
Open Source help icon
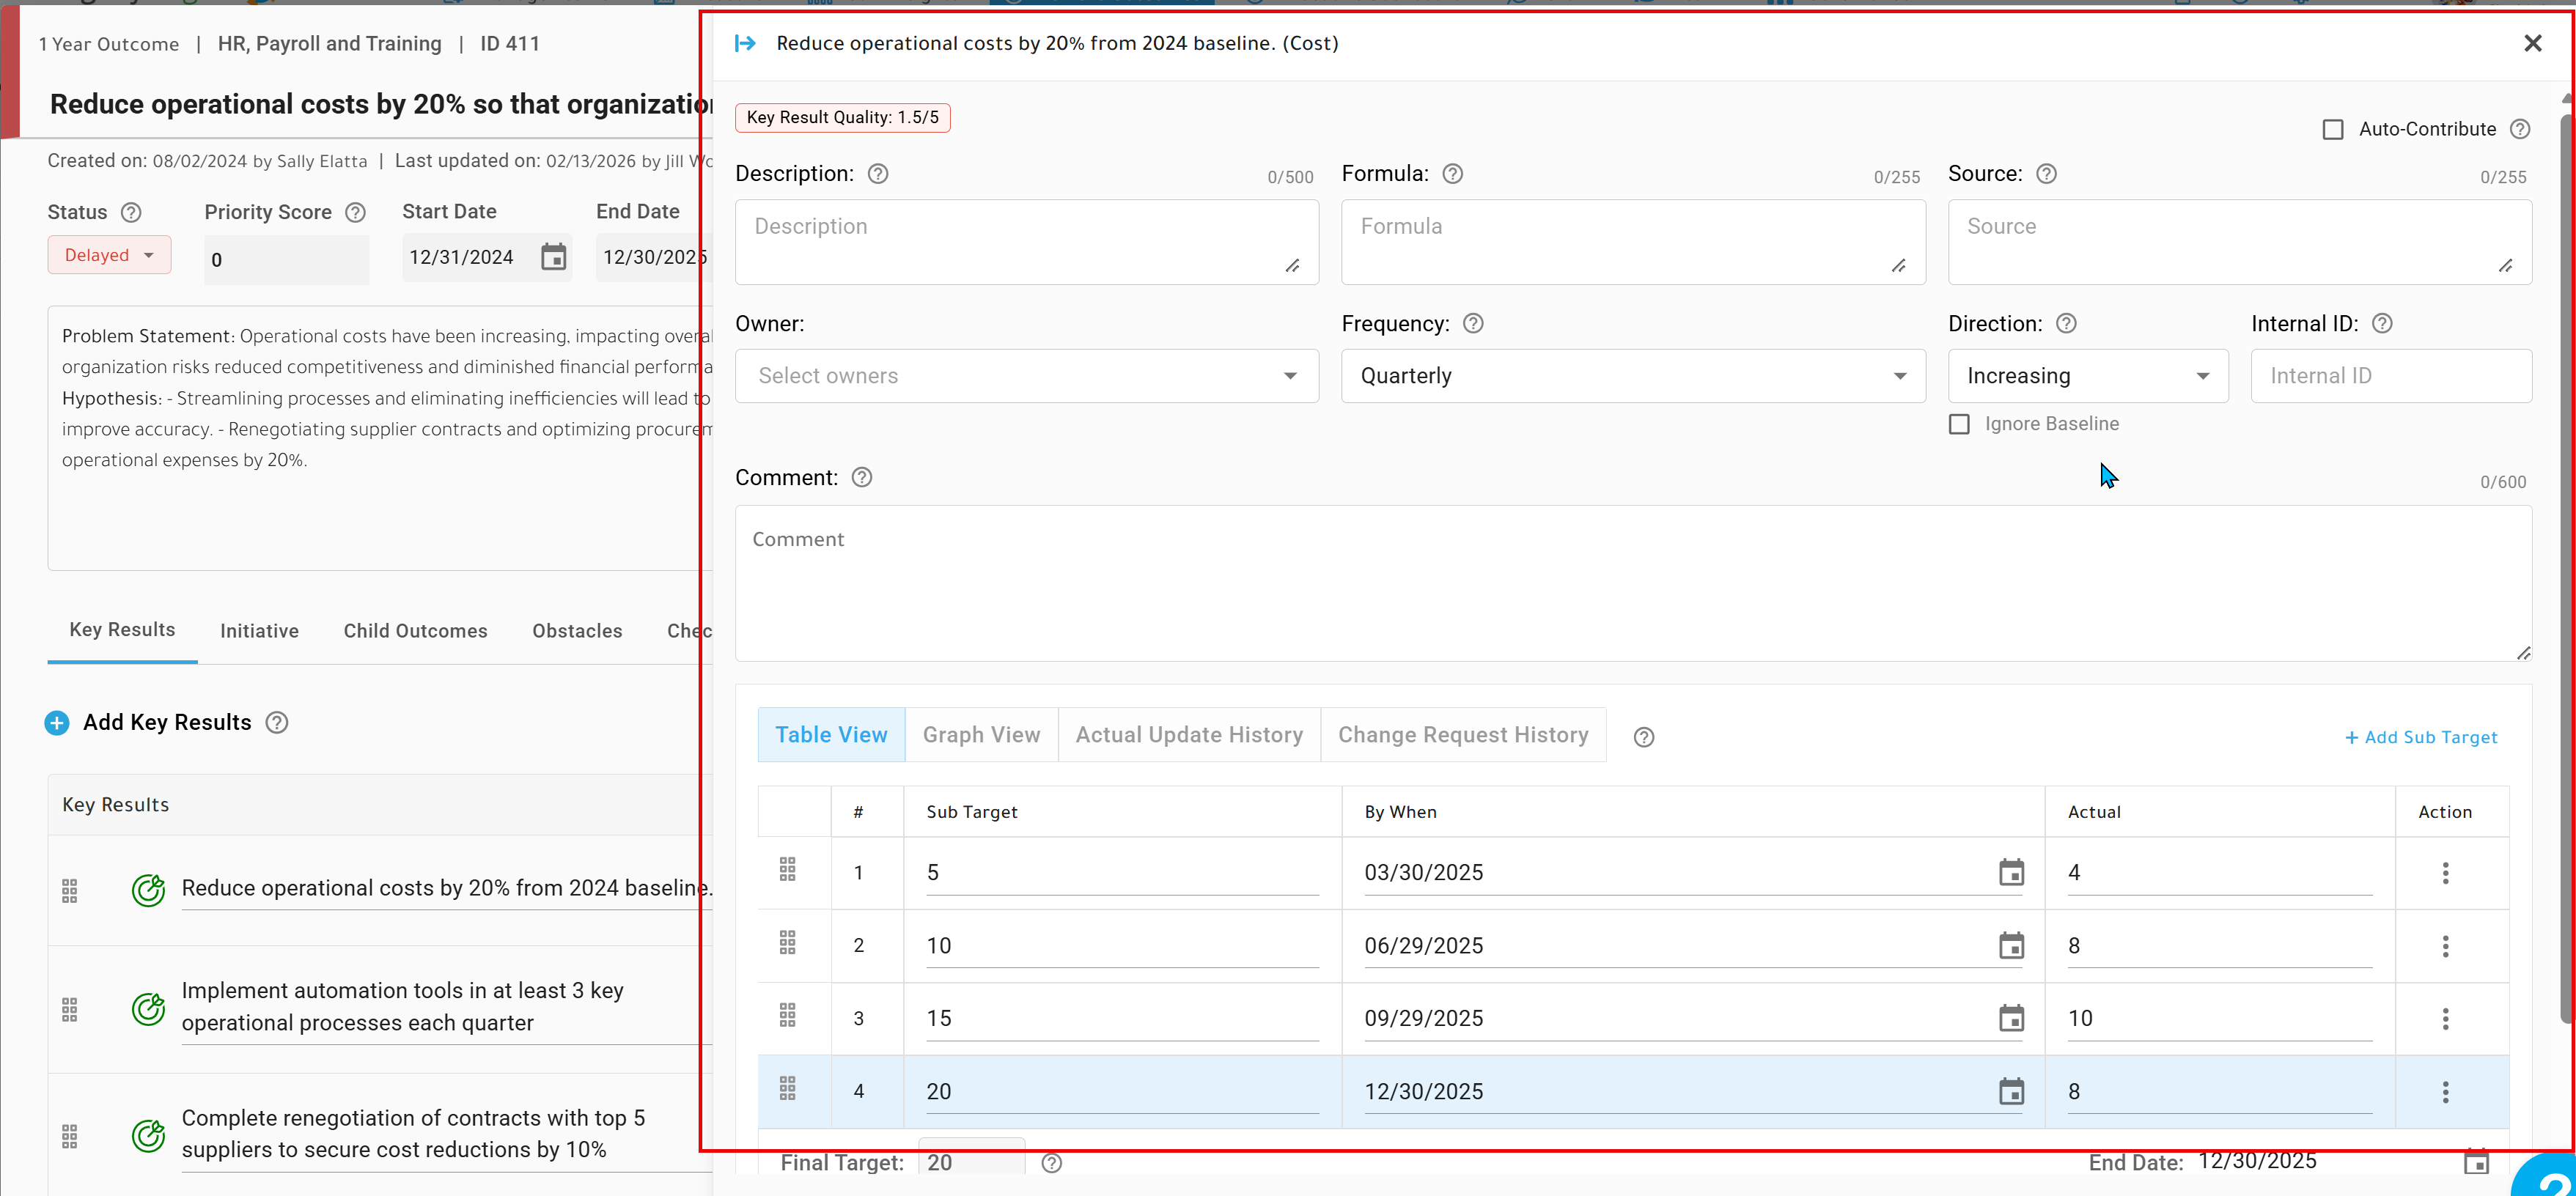[2046, 174]
